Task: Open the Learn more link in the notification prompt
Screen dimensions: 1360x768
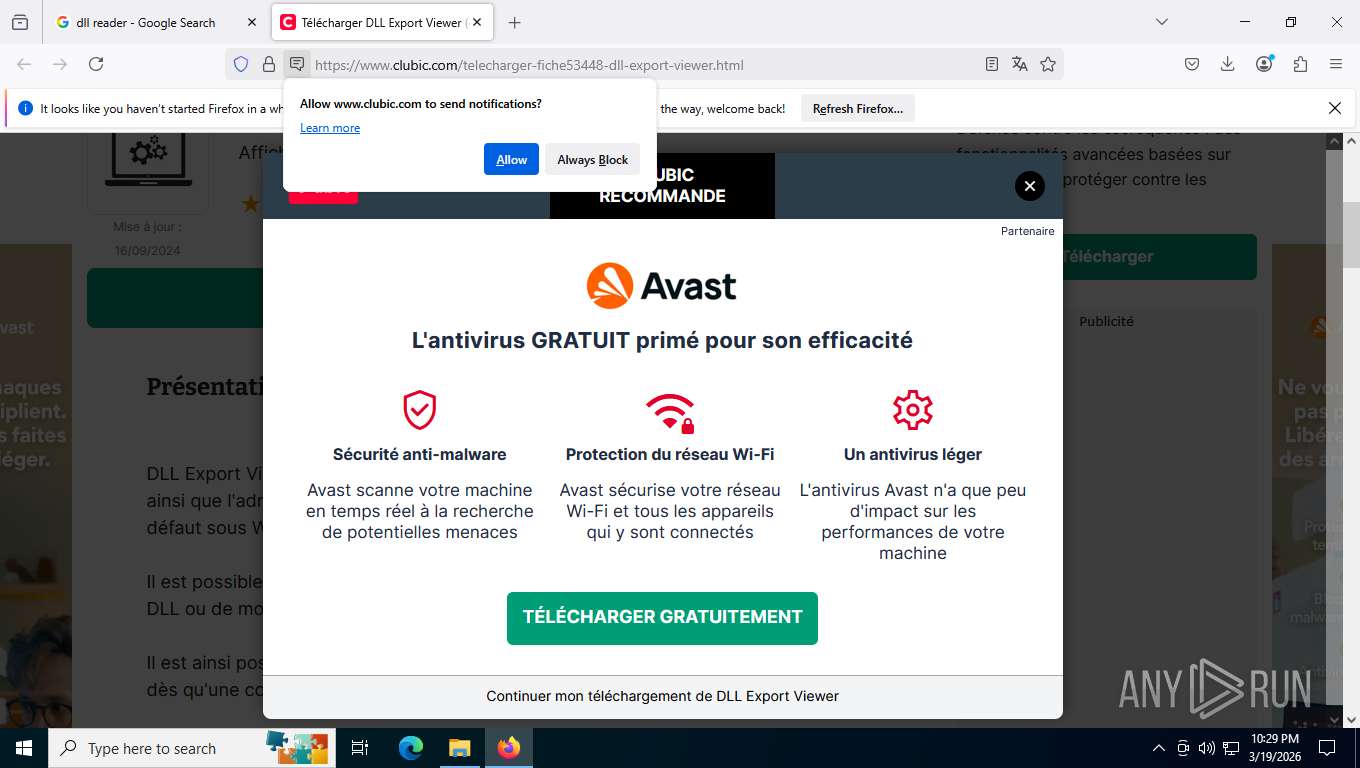Action: pyautogui.click(x=330, y=128)
